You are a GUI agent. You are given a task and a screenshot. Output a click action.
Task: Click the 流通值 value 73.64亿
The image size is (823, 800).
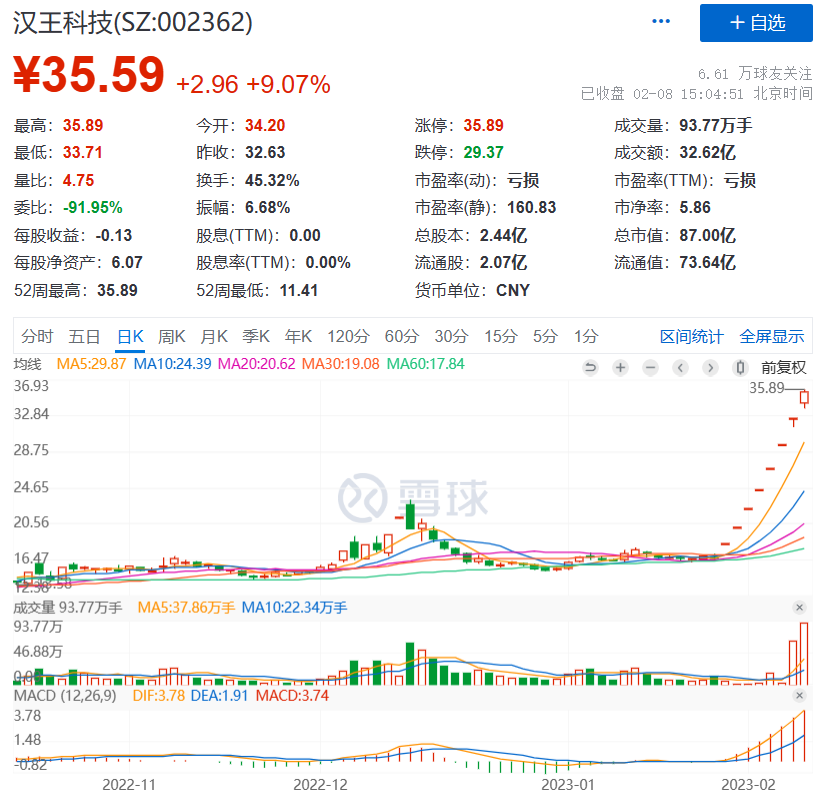(x=708, y=262)
